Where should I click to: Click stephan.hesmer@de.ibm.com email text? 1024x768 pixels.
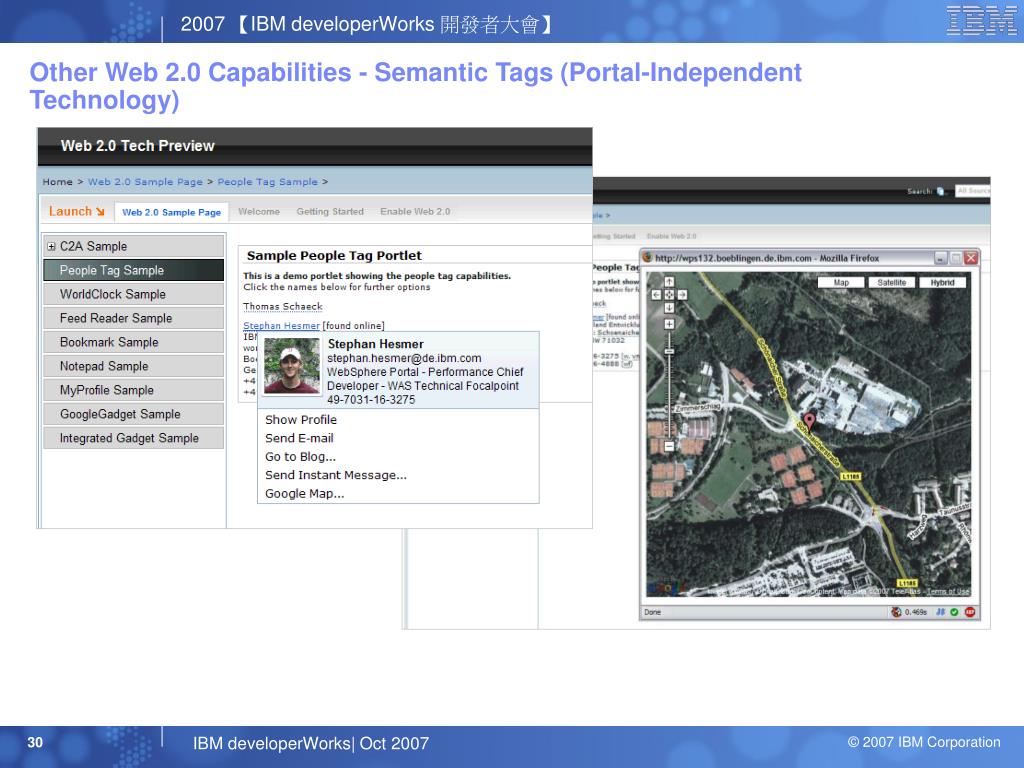404,359
